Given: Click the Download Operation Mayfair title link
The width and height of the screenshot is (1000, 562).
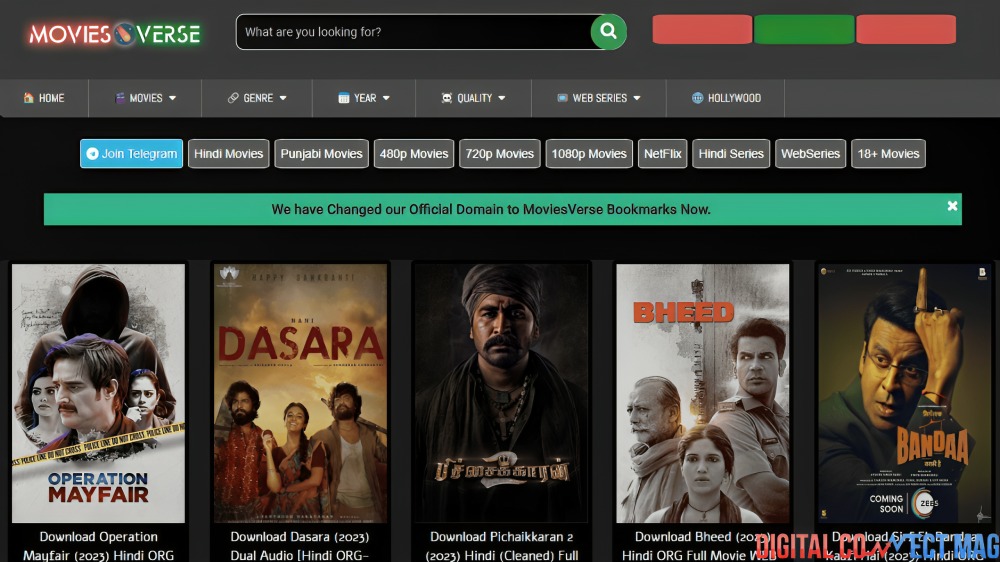Looking at the screenshot, I should 98,546.
